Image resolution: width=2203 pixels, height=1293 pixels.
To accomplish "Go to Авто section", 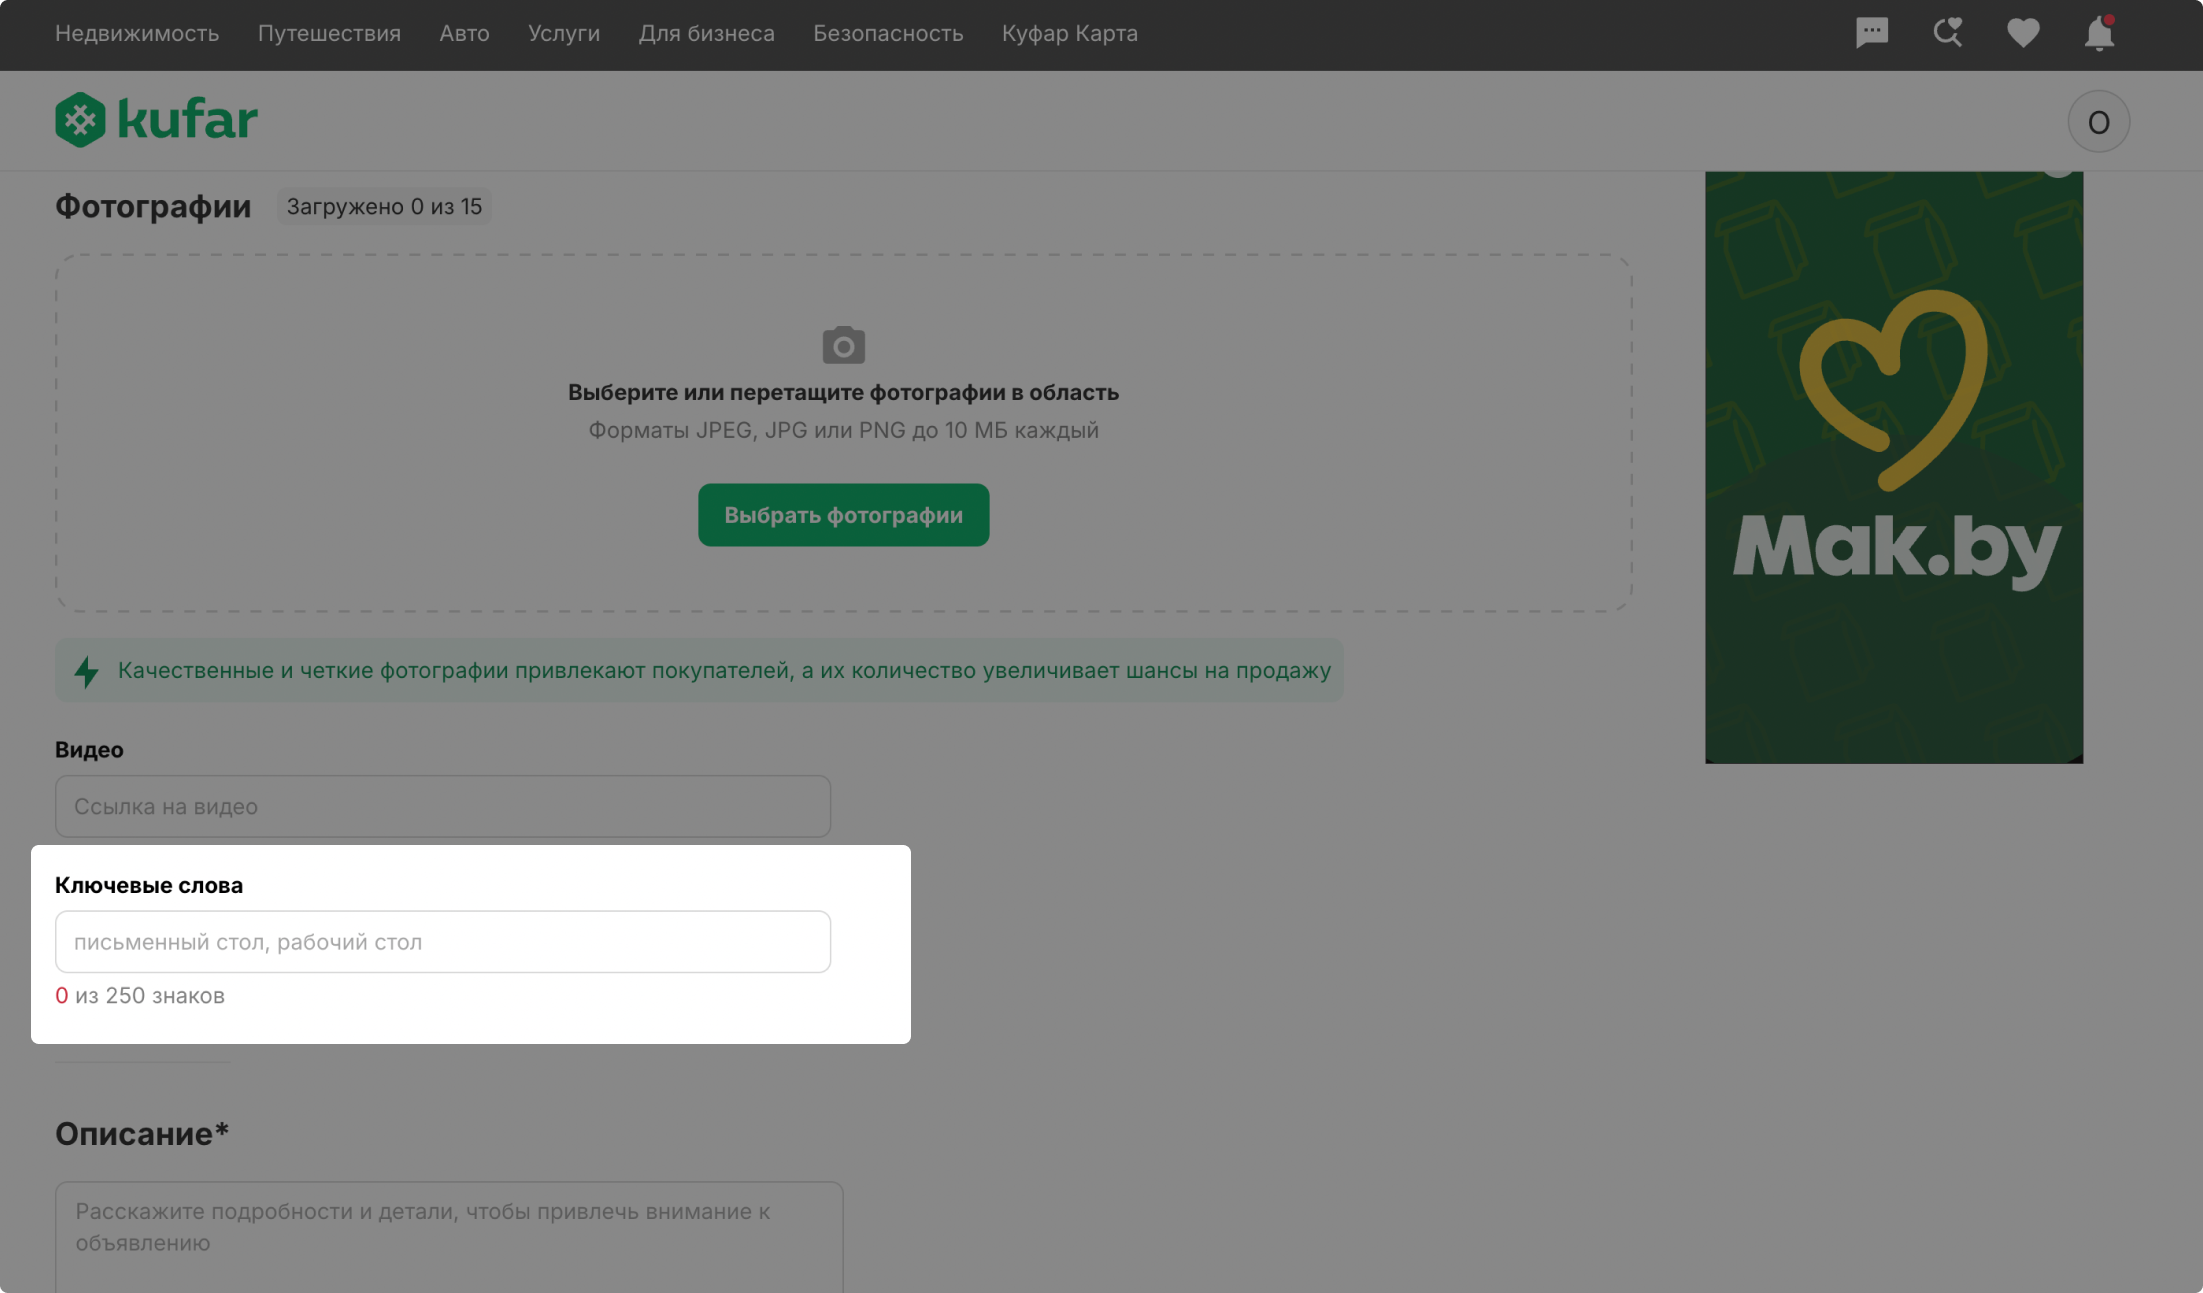I will click(x=464, y=33).
